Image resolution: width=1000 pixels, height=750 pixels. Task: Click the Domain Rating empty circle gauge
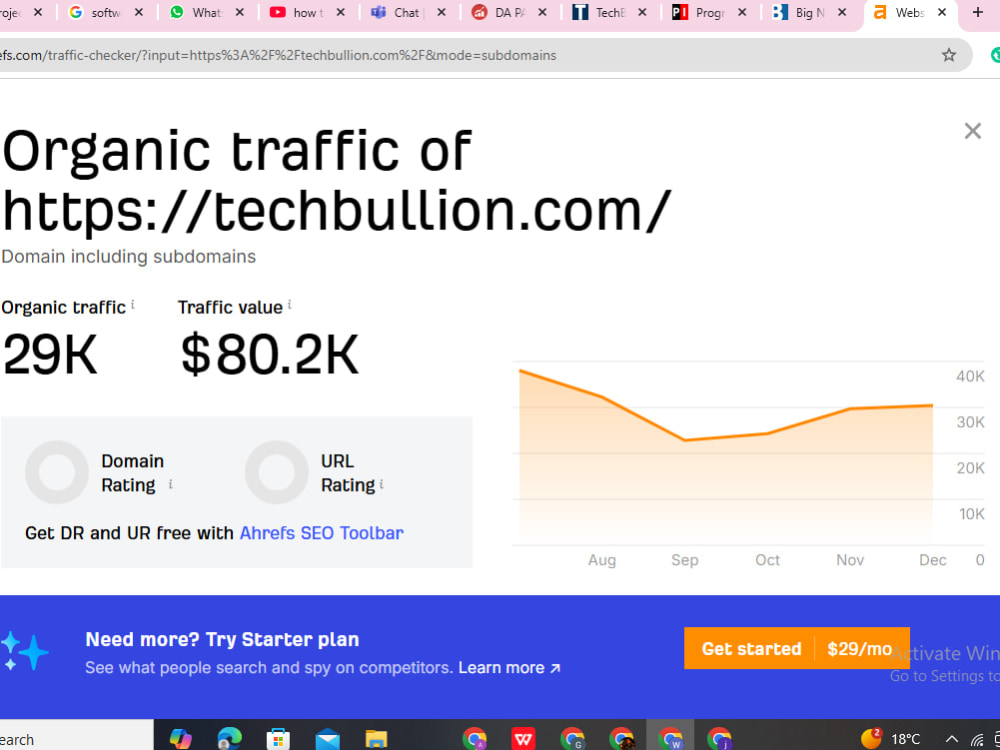coord(57,472)
